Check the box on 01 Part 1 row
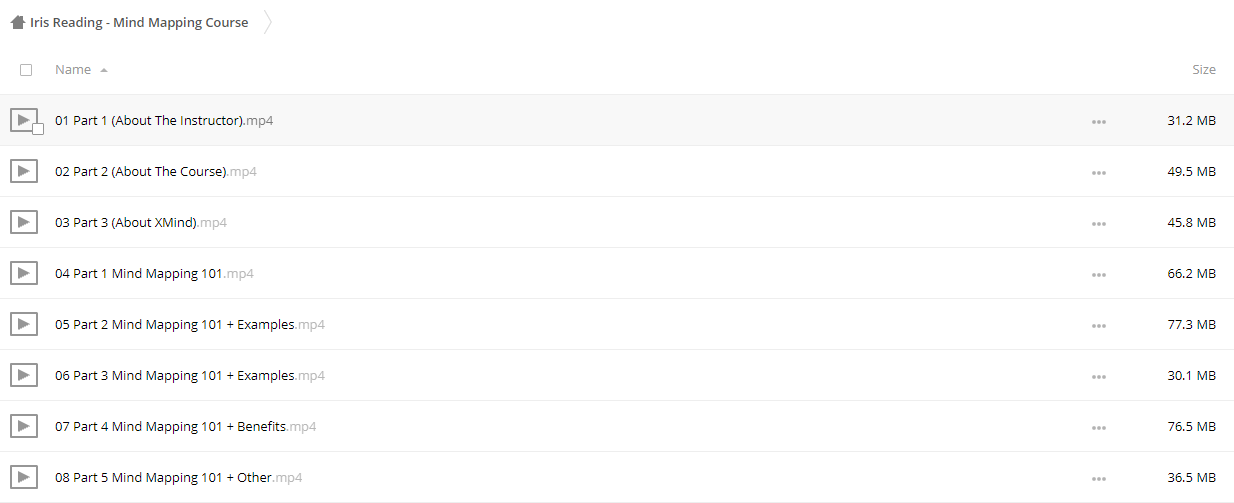The height and width of the screenshot is (503, 1234). (38, 129)
